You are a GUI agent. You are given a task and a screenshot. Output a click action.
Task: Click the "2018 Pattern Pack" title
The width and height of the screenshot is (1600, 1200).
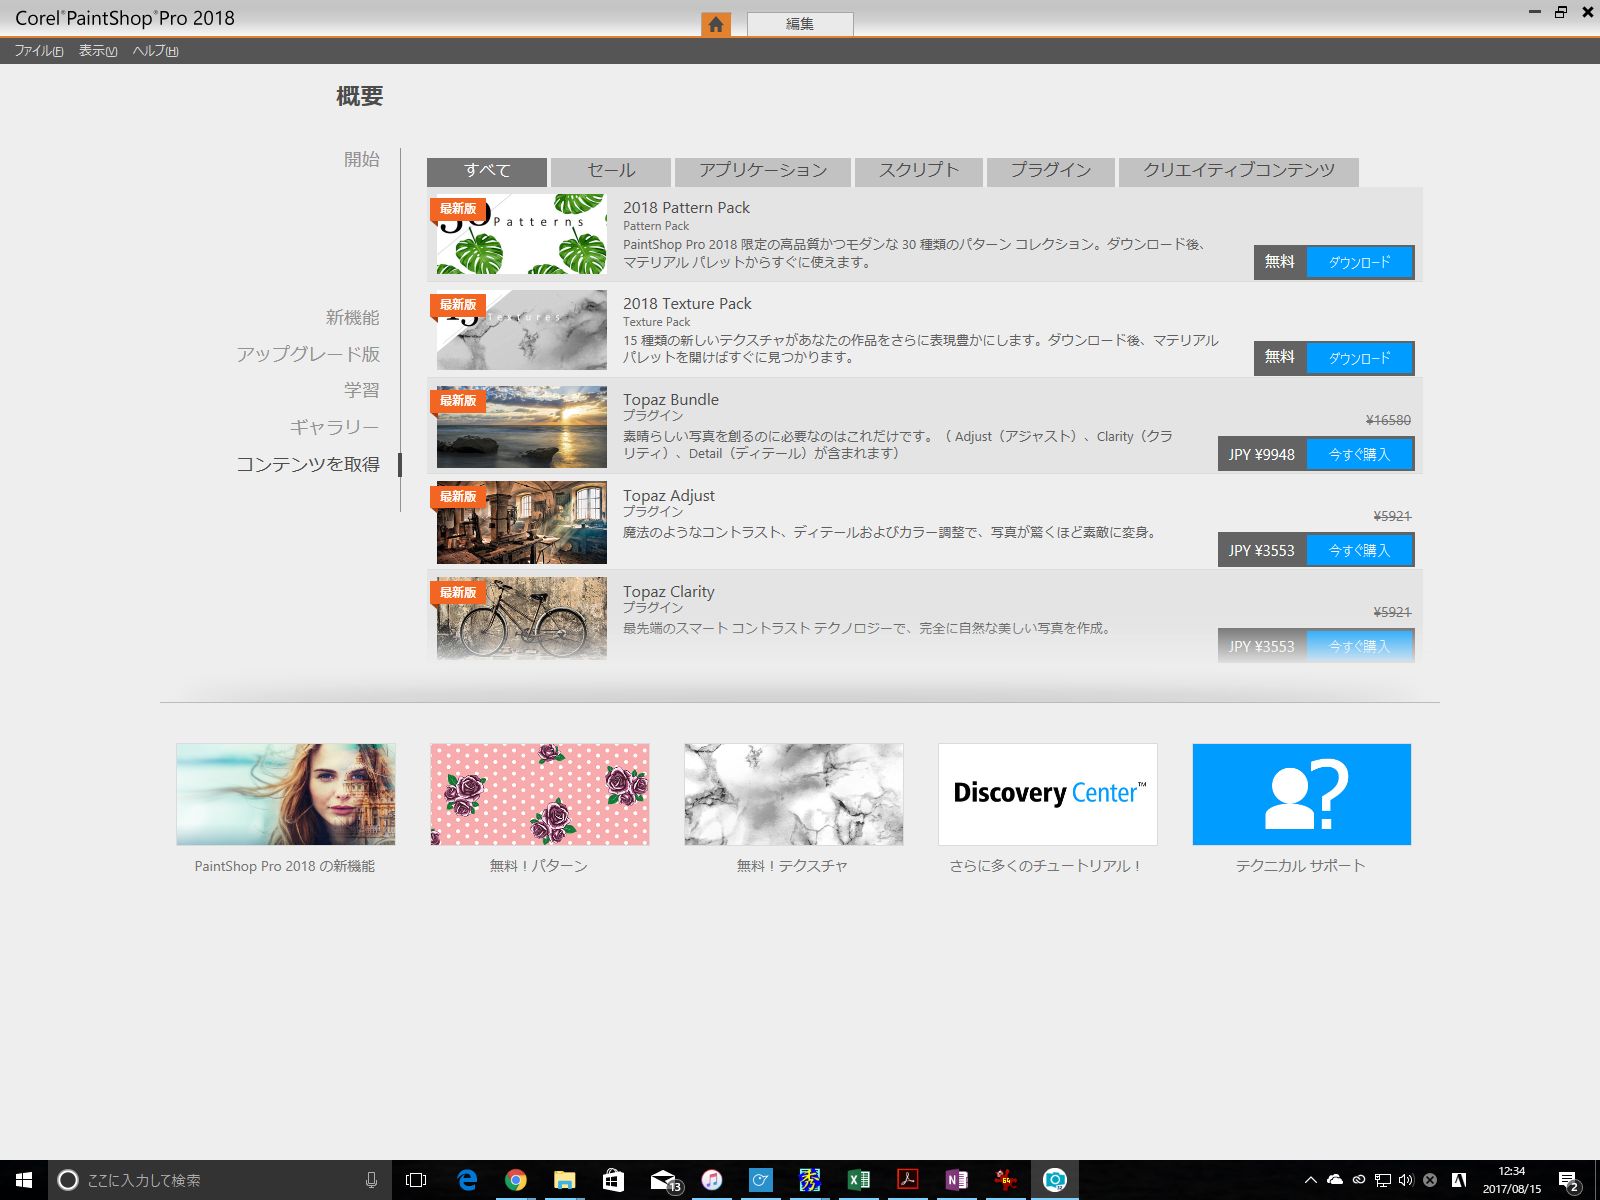click(686, 208)
